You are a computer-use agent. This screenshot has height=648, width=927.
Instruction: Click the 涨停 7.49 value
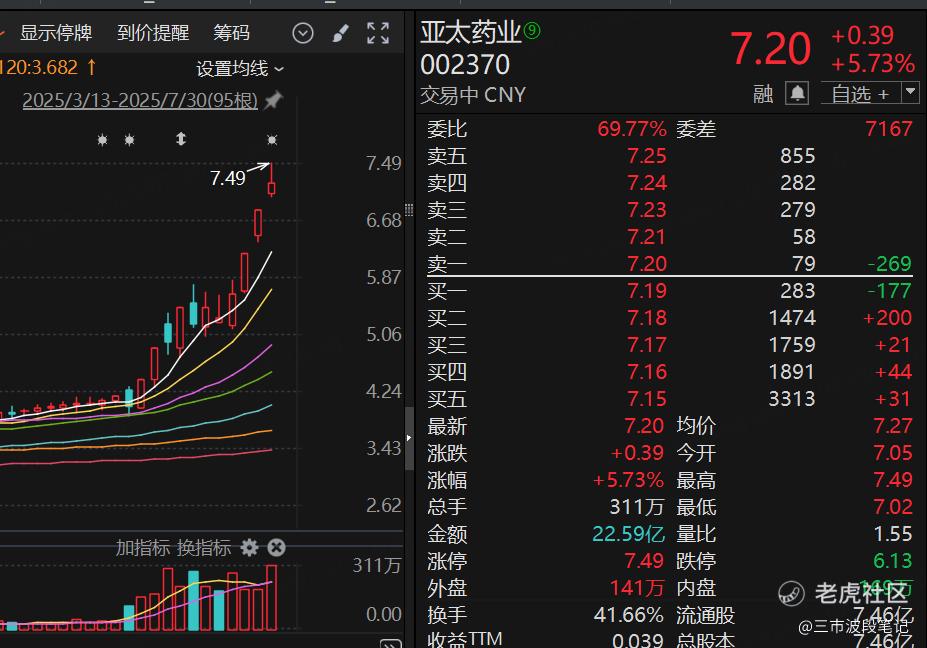click(x=644, y=560)
